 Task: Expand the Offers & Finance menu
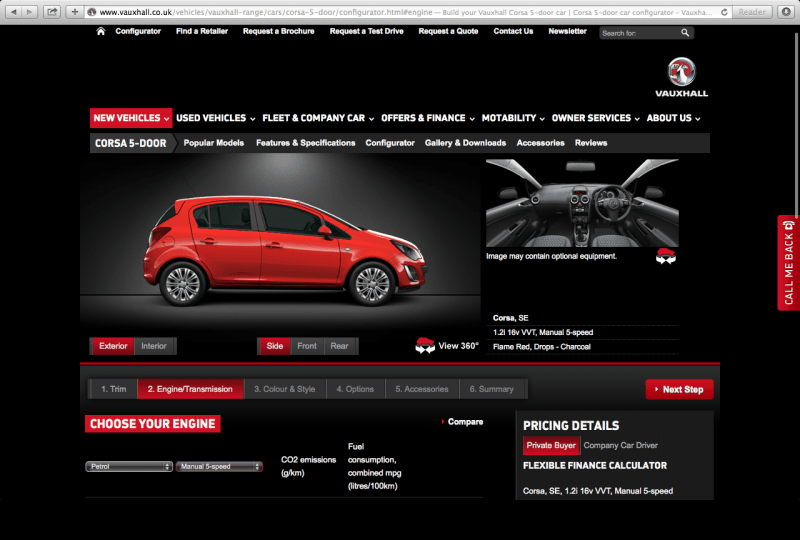tap(428, 118)
